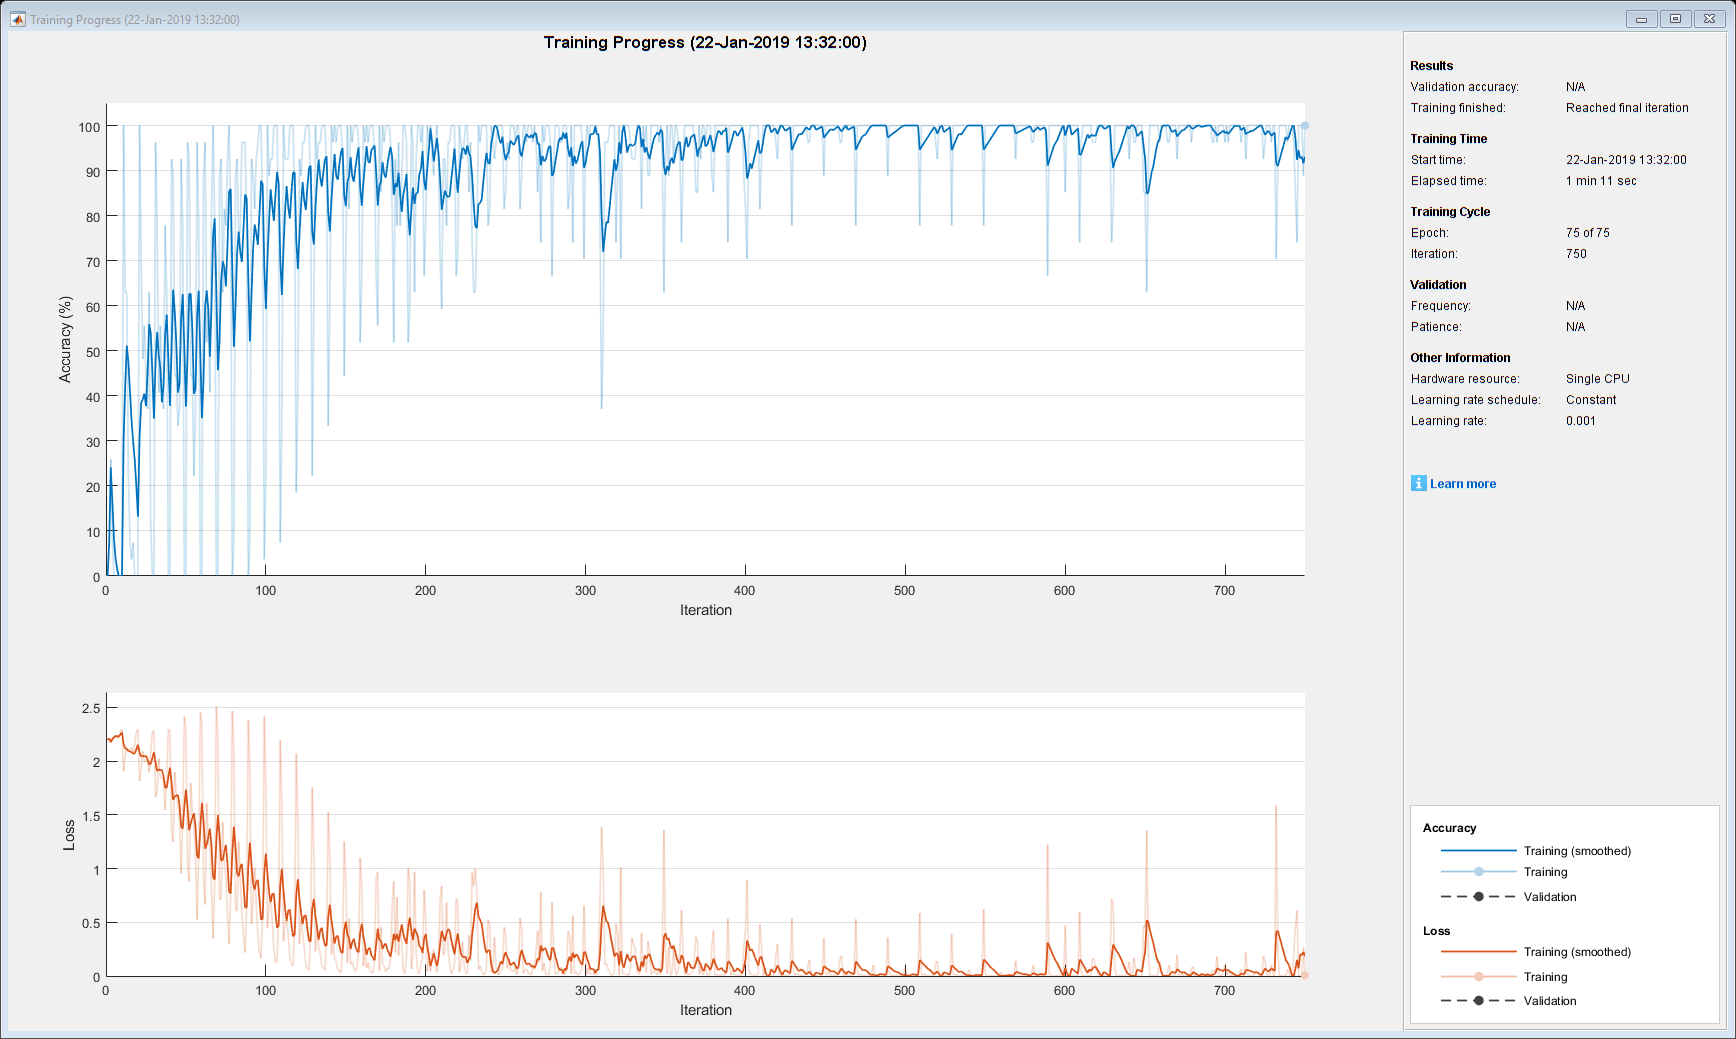
Task: Click the final data point marker on the loss plot
Action: point(1304,975)
